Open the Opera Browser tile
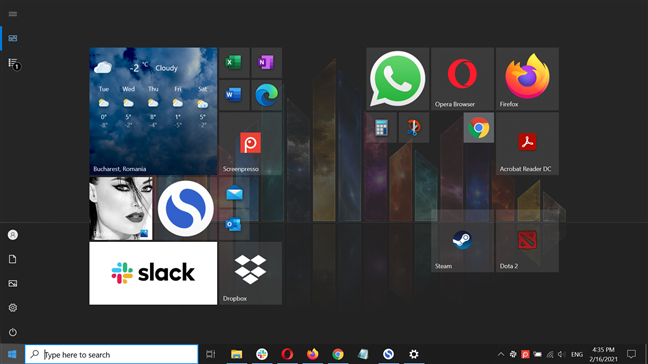Screen dimensions: 648x364 462,79
